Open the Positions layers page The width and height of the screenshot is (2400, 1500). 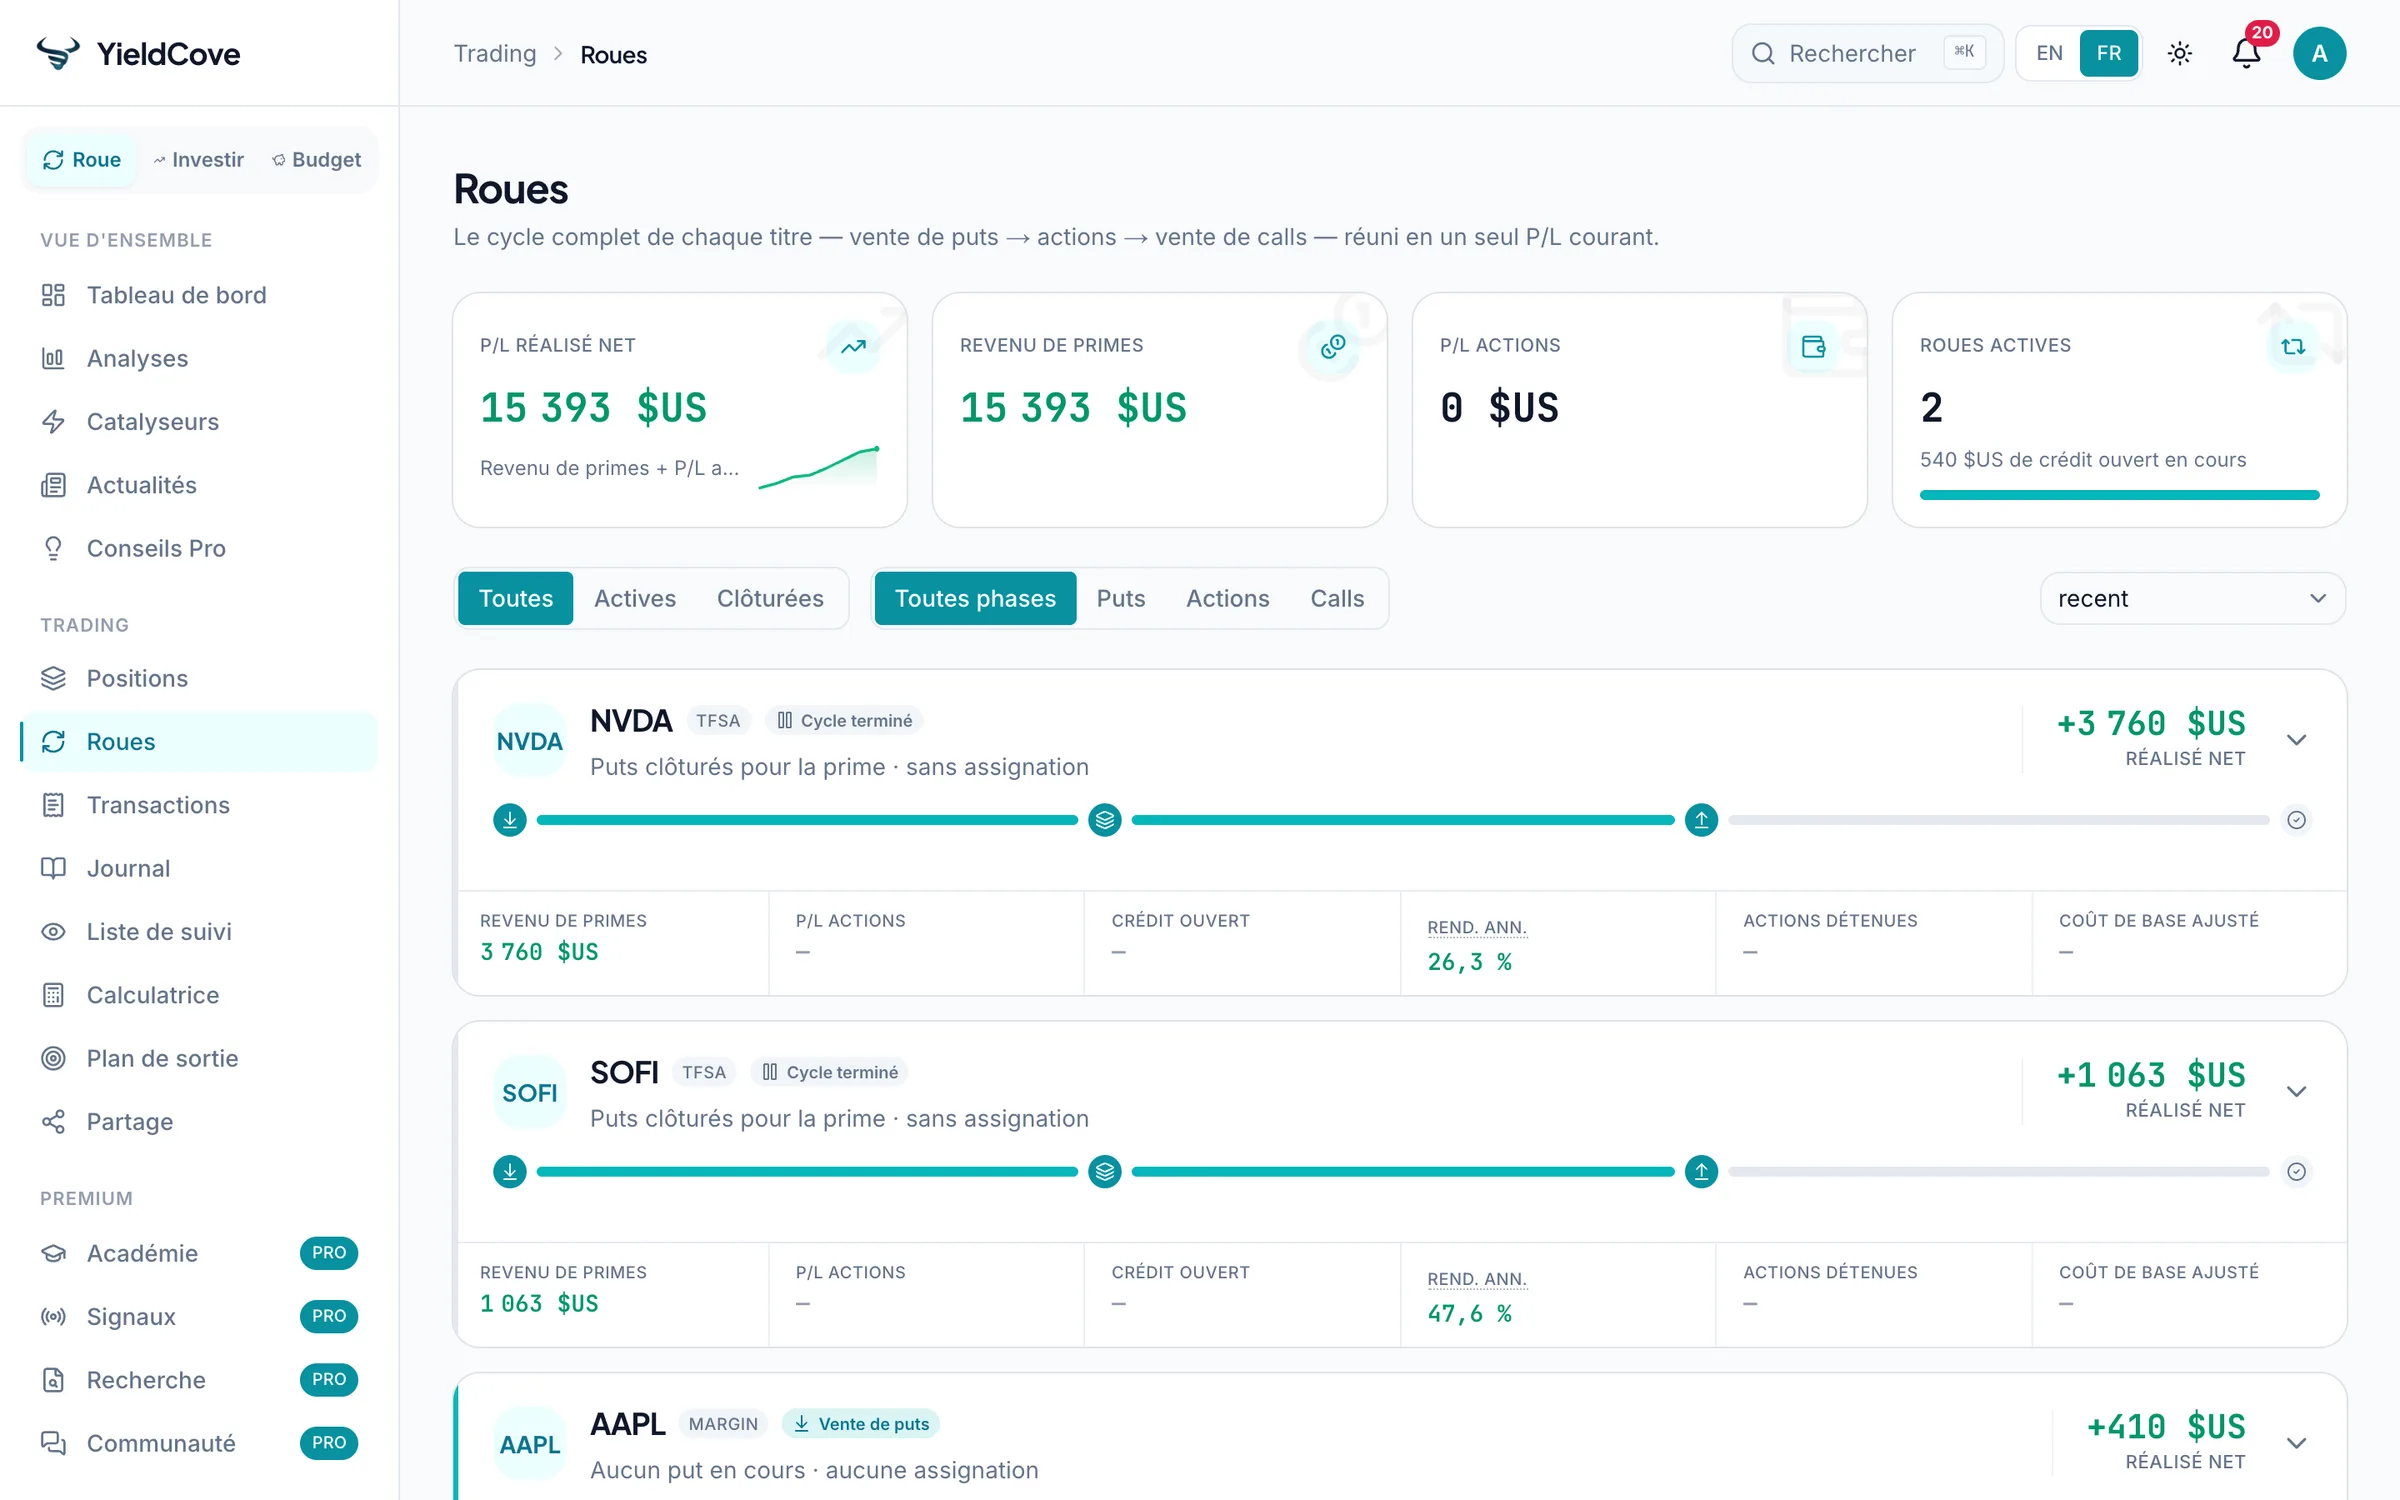click(x=199, y=678)
